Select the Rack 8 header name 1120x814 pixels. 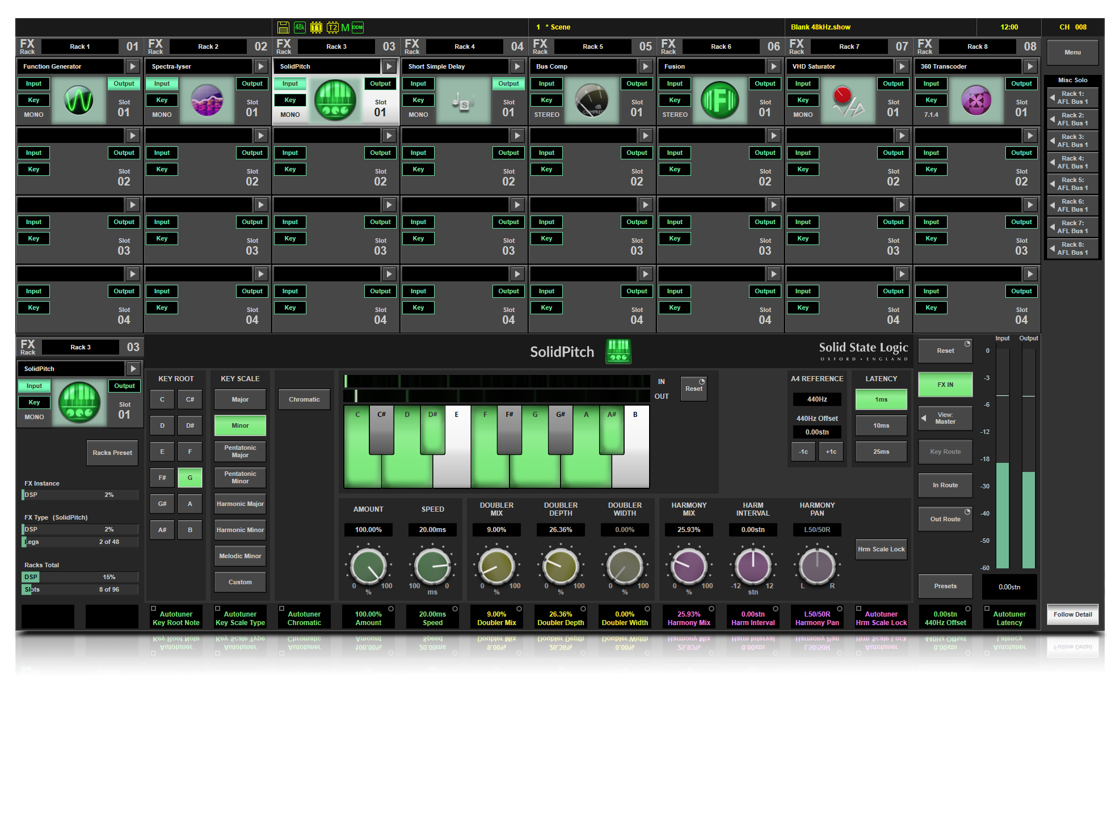[977, 46]
